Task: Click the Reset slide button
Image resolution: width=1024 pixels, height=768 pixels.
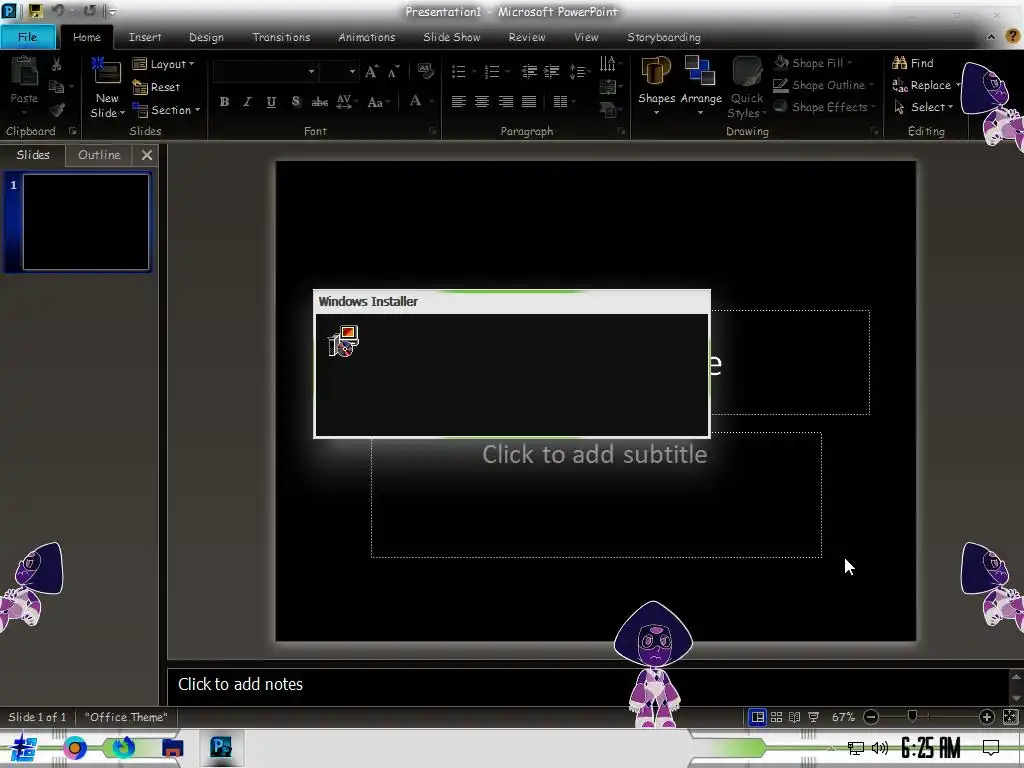Action: pos(157,87)
